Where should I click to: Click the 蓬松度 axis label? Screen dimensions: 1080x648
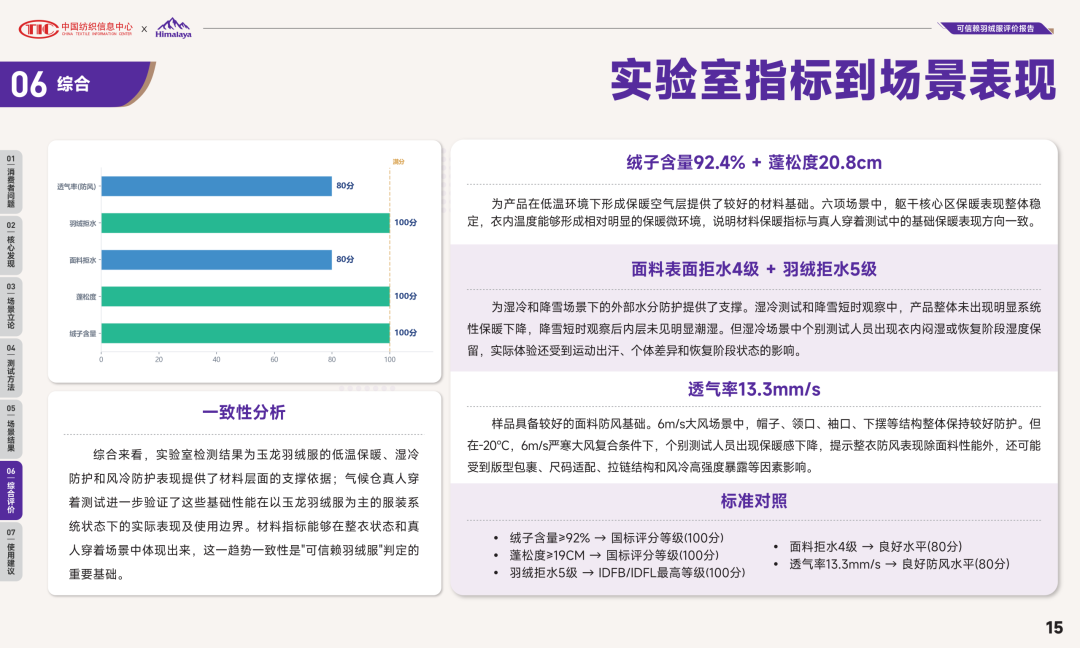coord(86,297)
